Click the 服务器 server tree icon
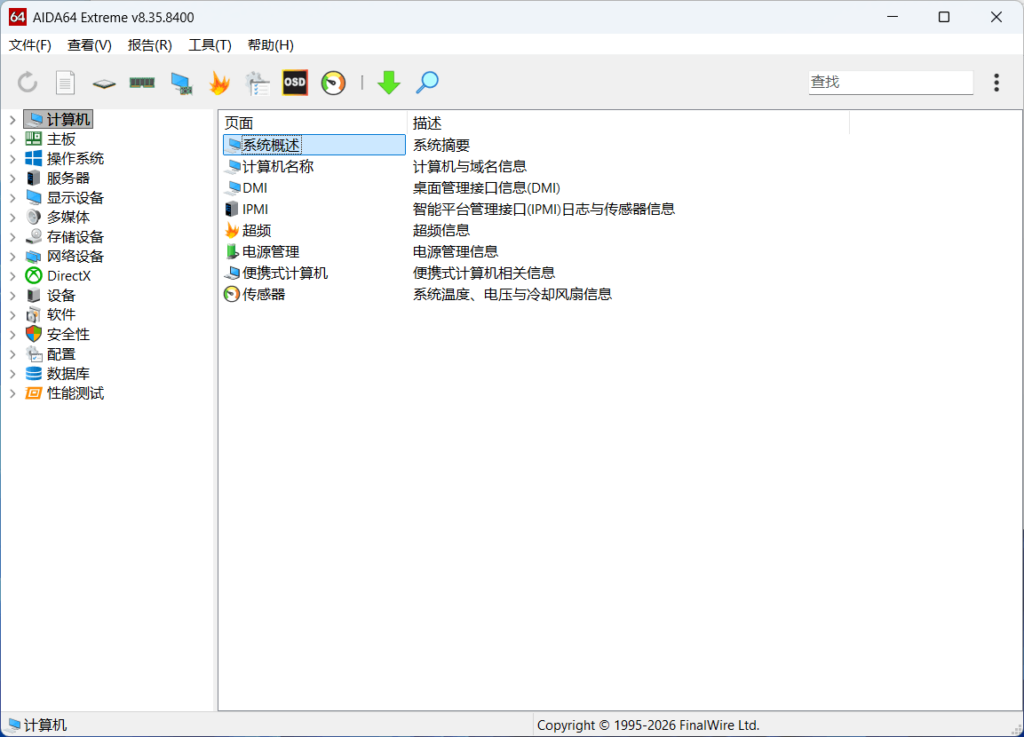The image size is (1024, 737). coord(33,178)
